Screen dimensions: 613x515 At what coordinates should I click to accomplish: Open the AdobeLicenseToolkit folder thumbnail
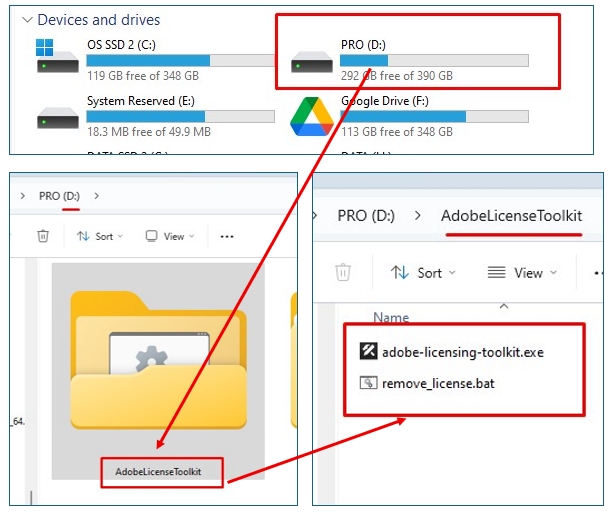point(158,361)
